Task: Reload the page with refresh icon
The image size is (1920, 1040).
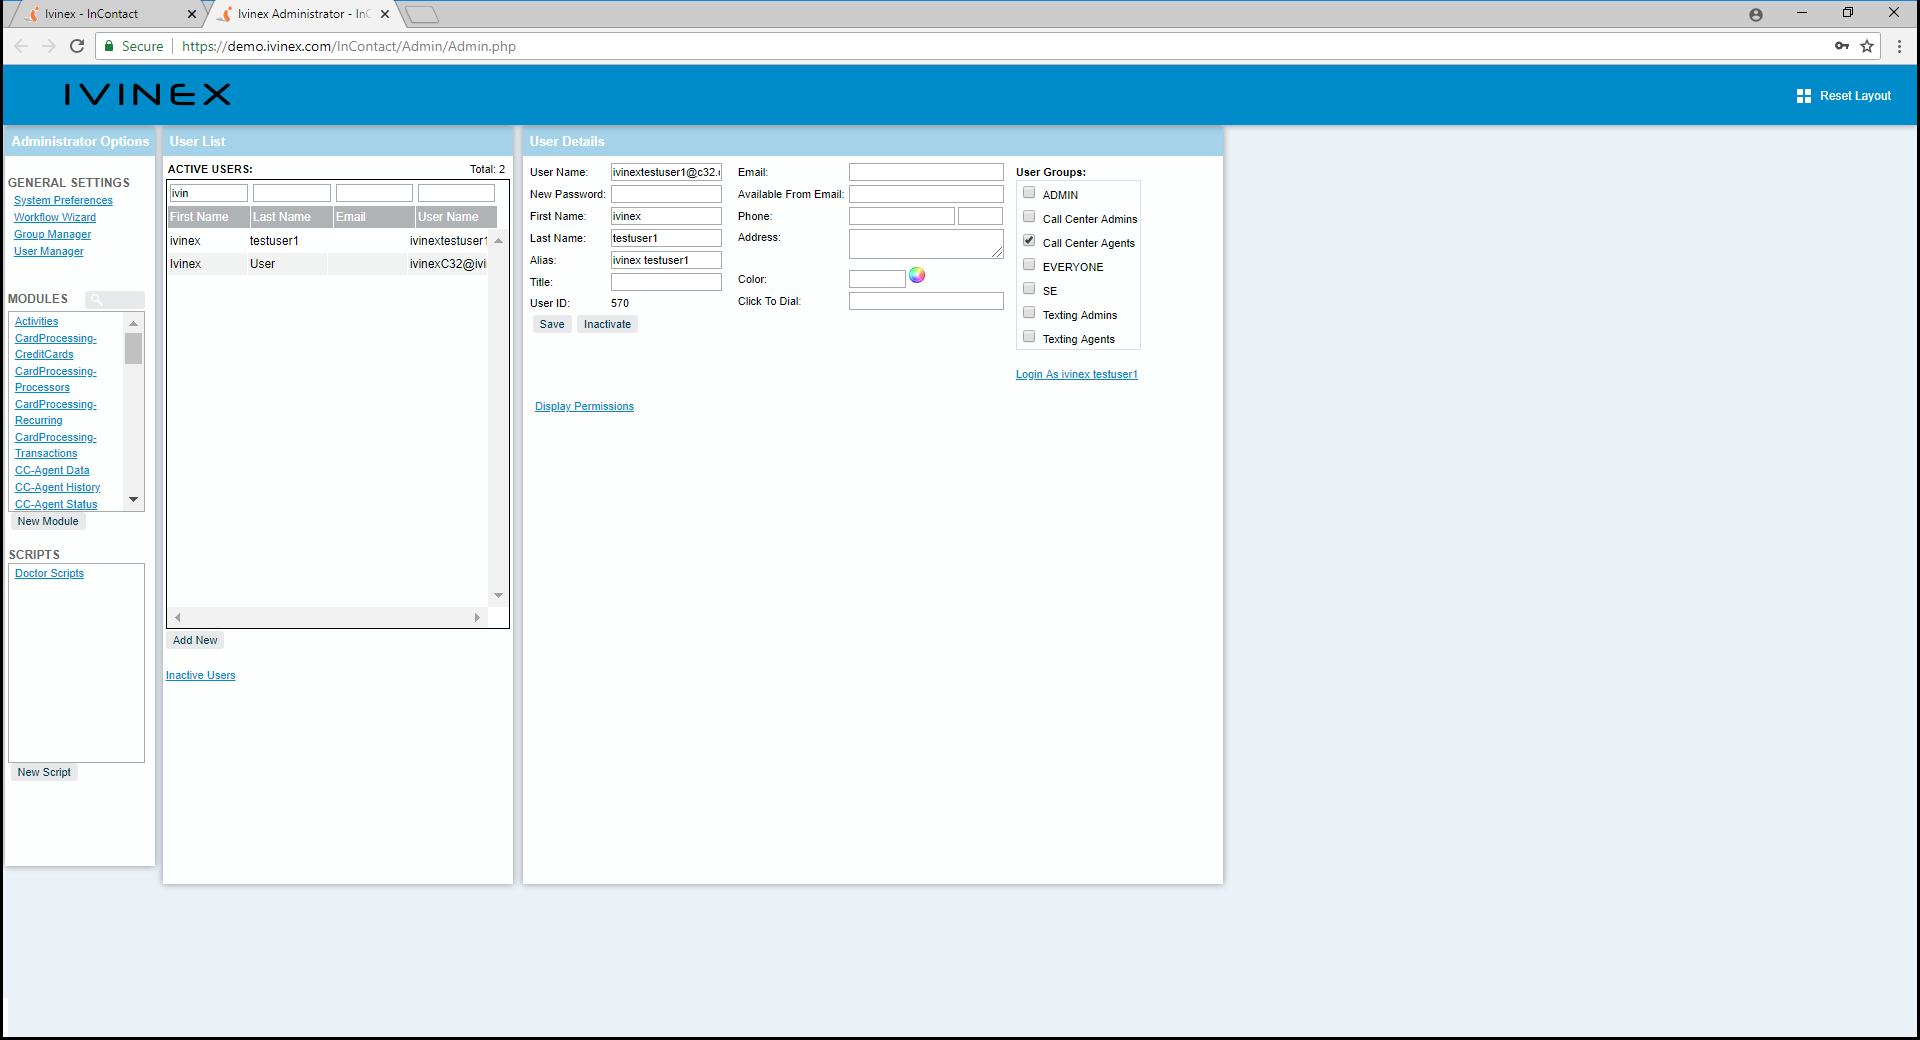Action: point(77,46)
